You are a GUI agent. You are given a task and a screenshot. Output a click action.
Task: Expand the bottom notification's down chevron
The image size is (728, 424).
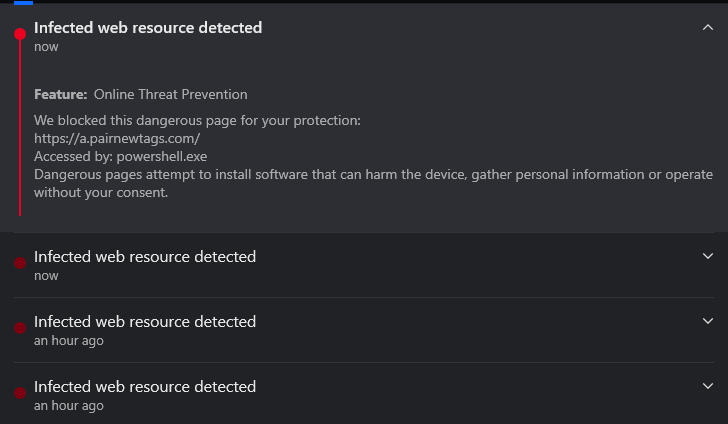[708, 386]
